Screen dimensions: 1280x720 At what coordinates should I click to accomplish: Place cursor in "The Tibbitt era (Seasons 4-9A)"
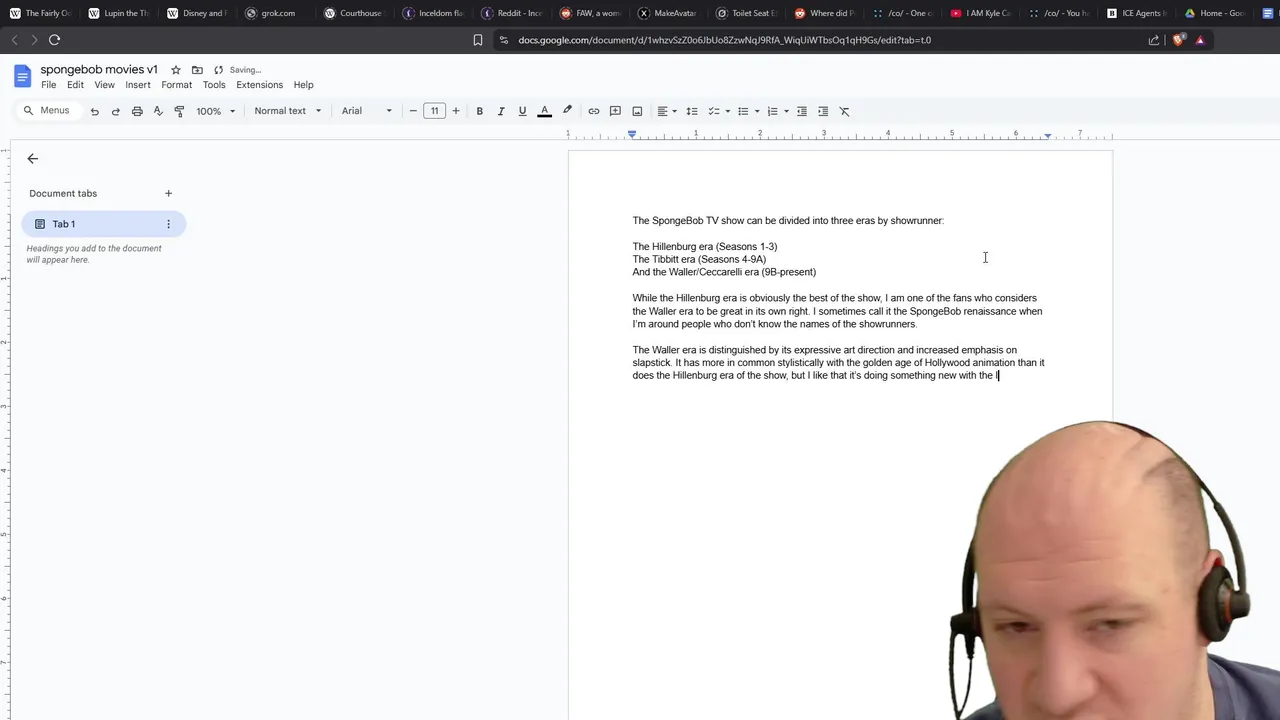click(x=699, y=259)
